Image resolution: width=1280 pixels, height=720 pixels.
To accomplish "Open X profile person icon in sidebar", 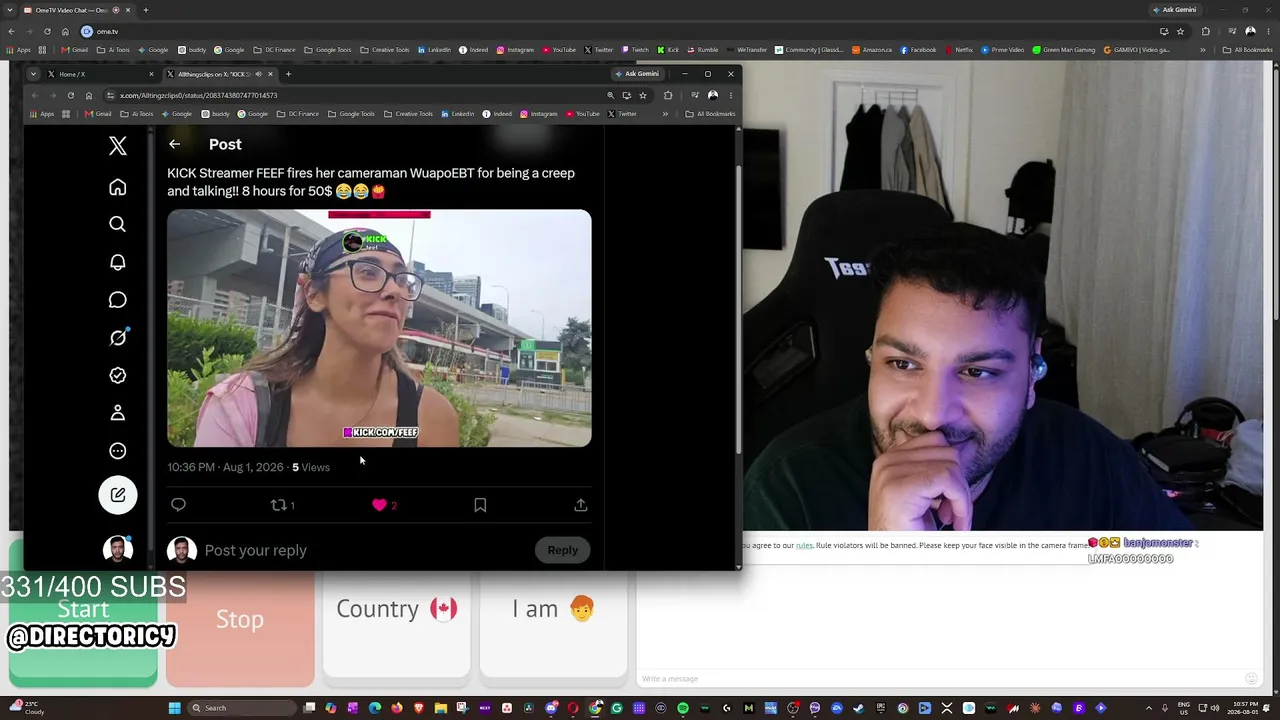I will click(117, 413).
